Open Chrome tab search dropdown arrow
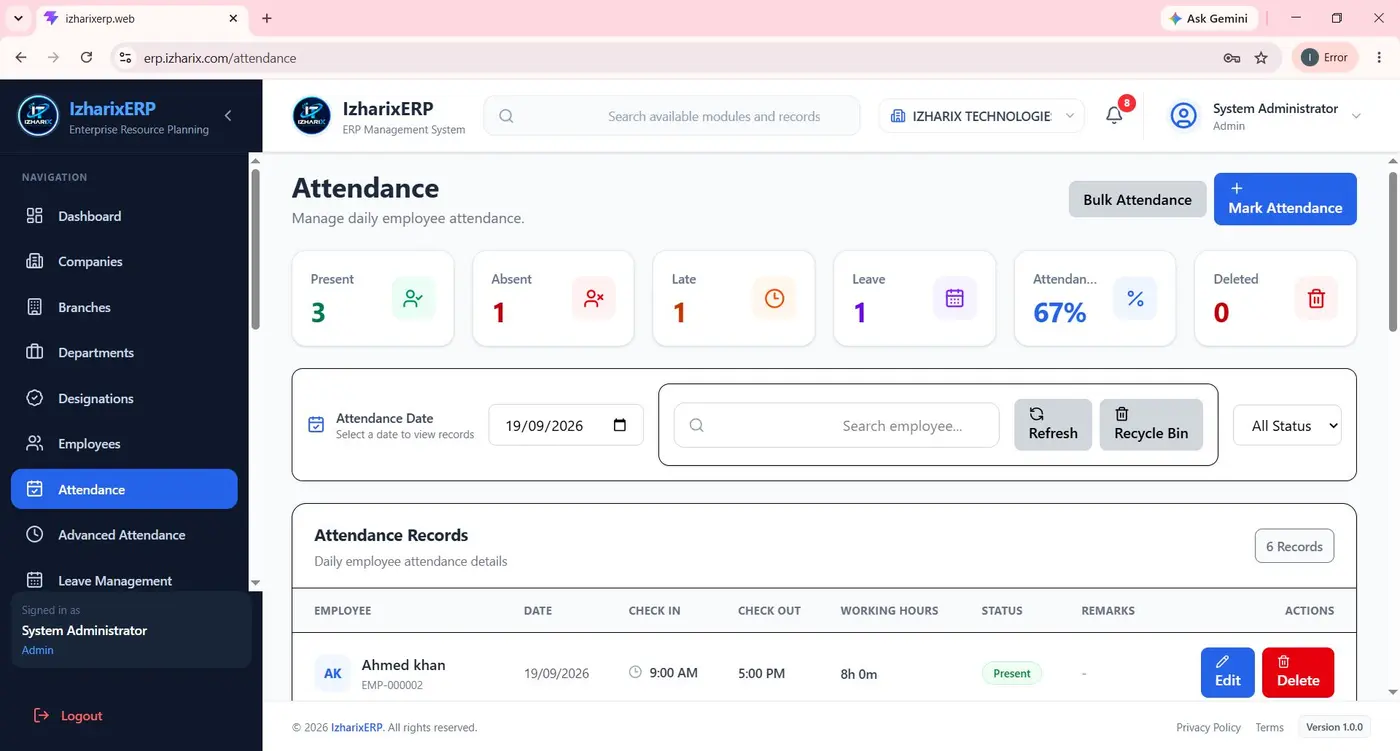The image size is (1400, 751). pos(18,18)
